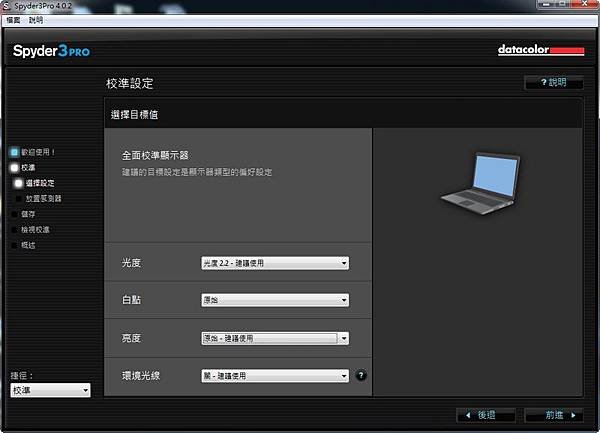Open the 捷徑 shortcut dropdown

coord(50,390)
